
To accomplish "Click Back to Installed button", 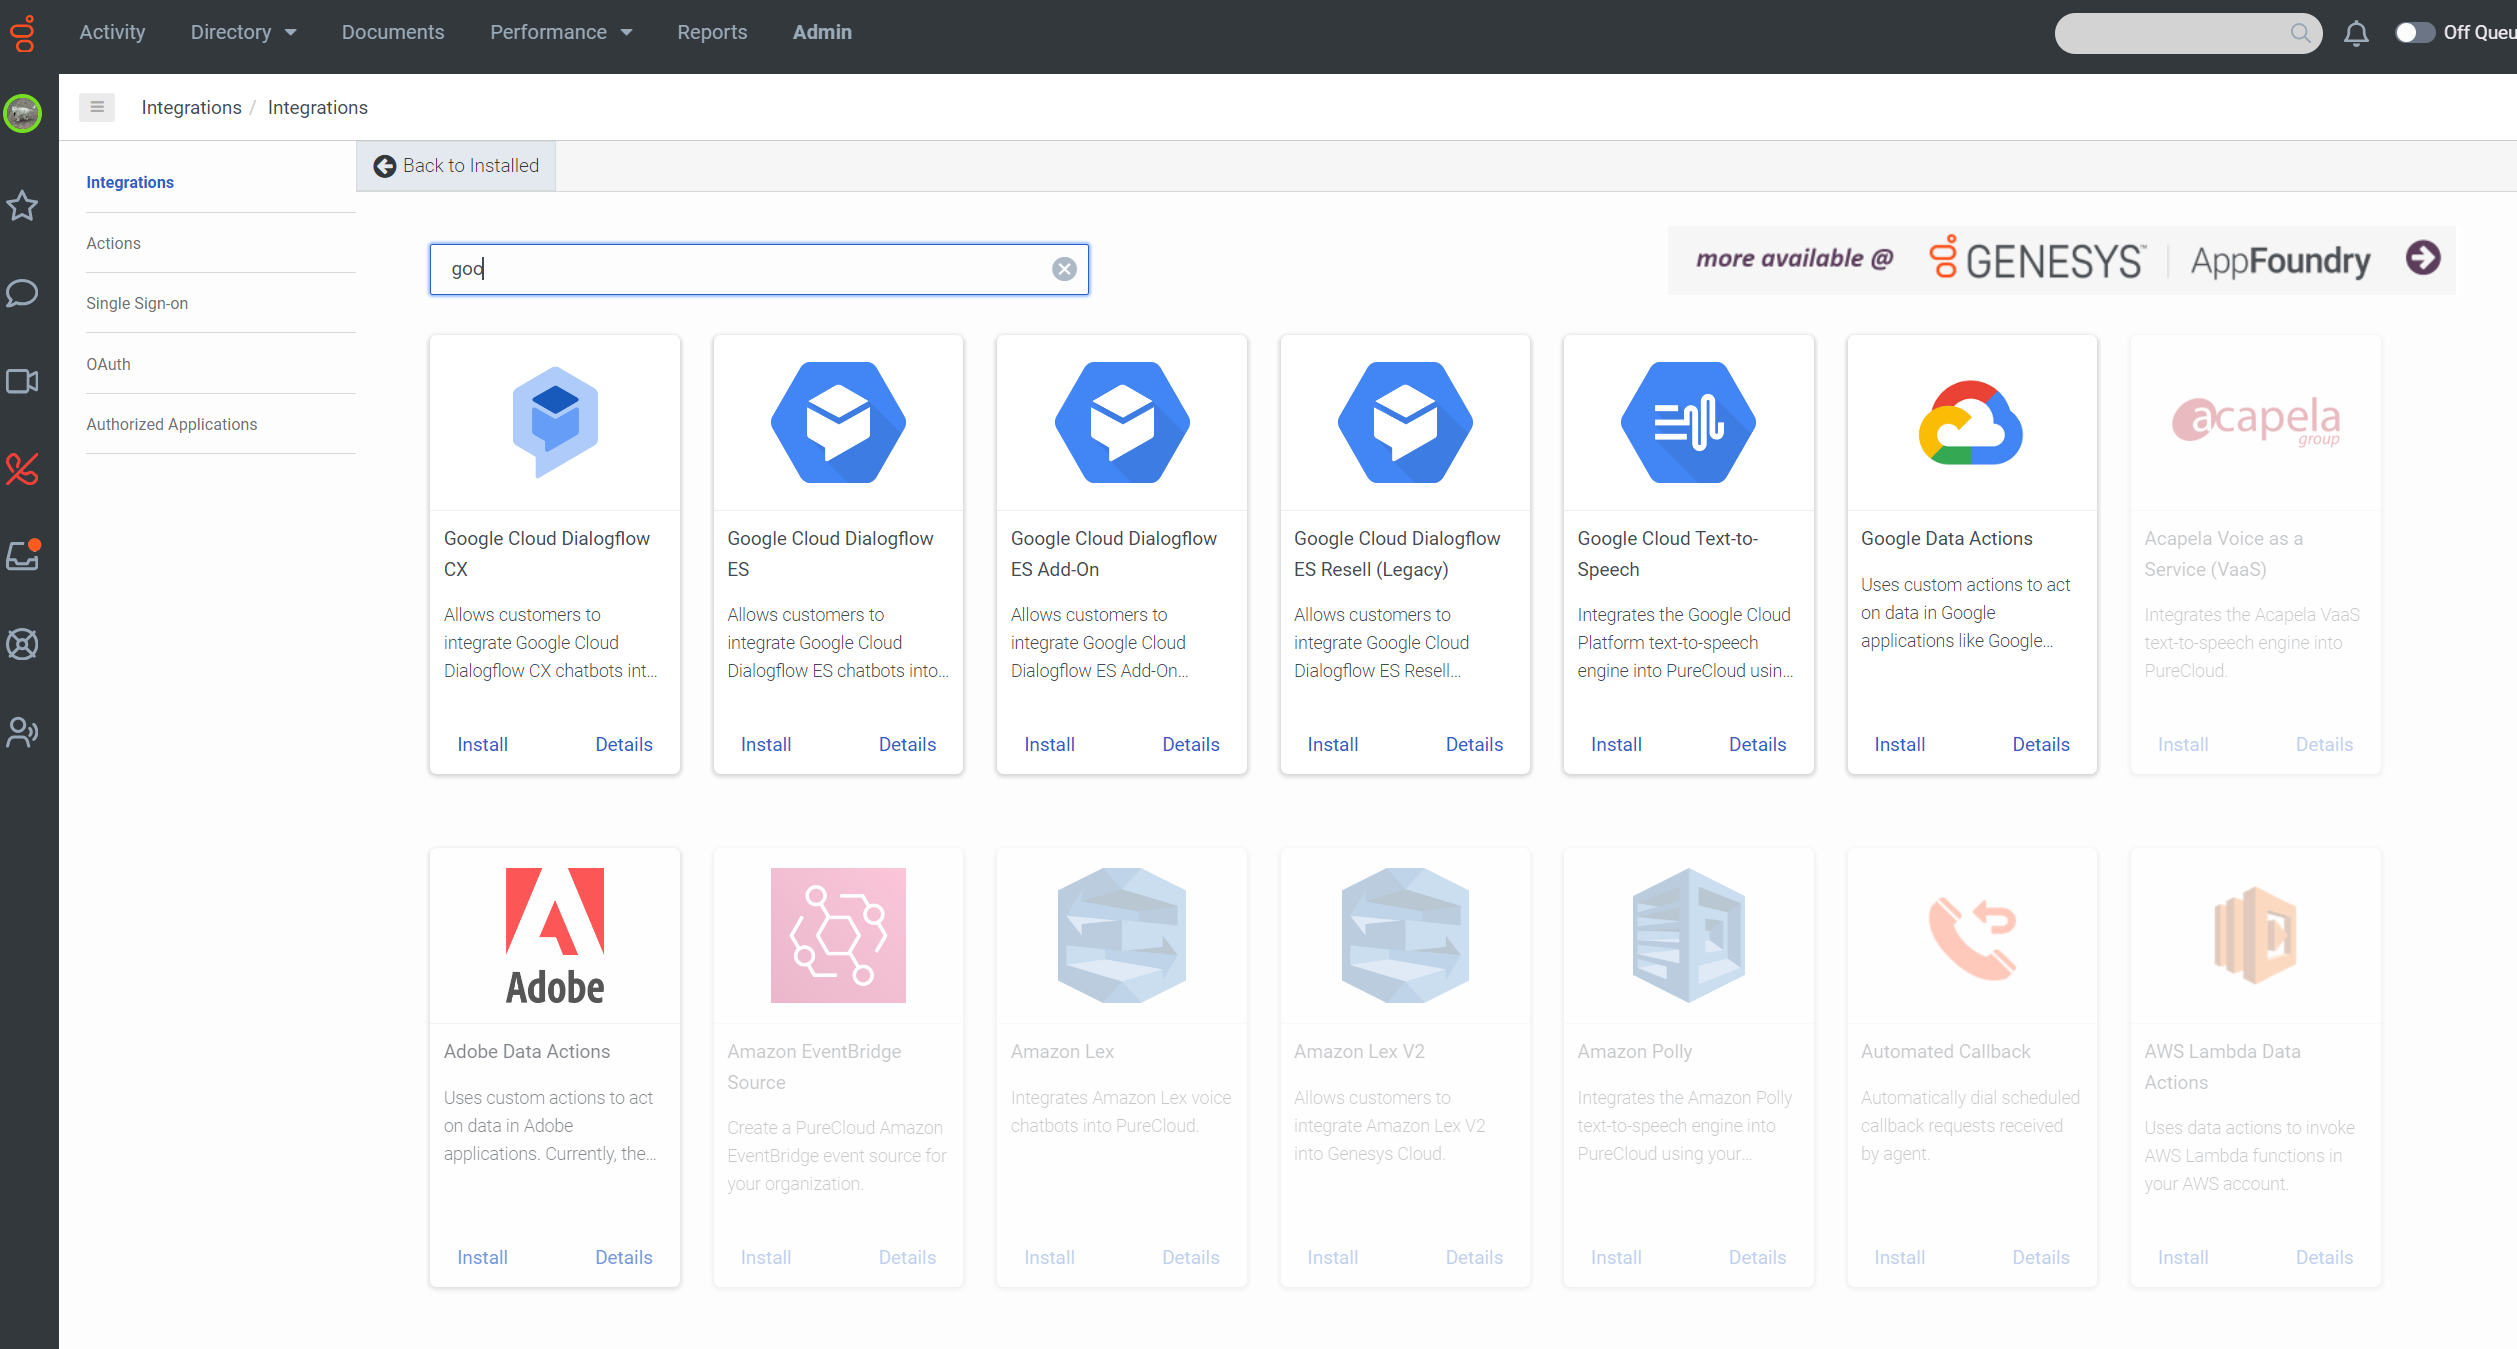I will [455, 165].
